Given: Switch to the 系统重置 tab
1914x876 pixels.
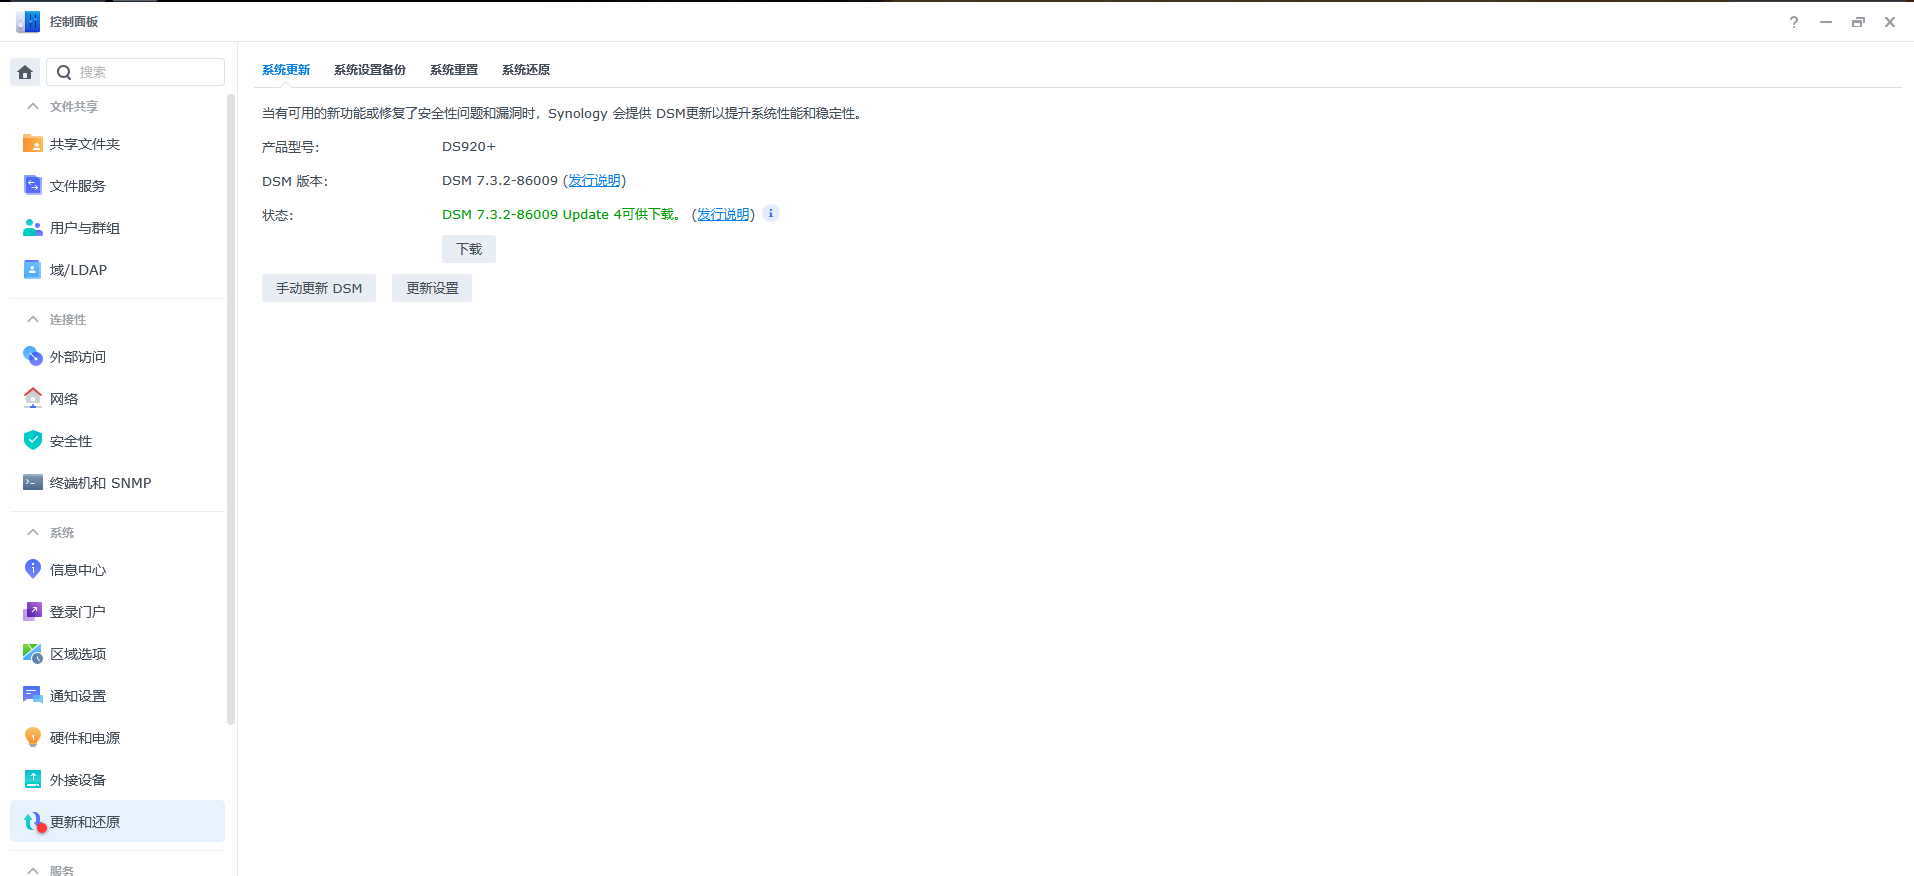Looking at the screenshot, I should coord(454,70).
